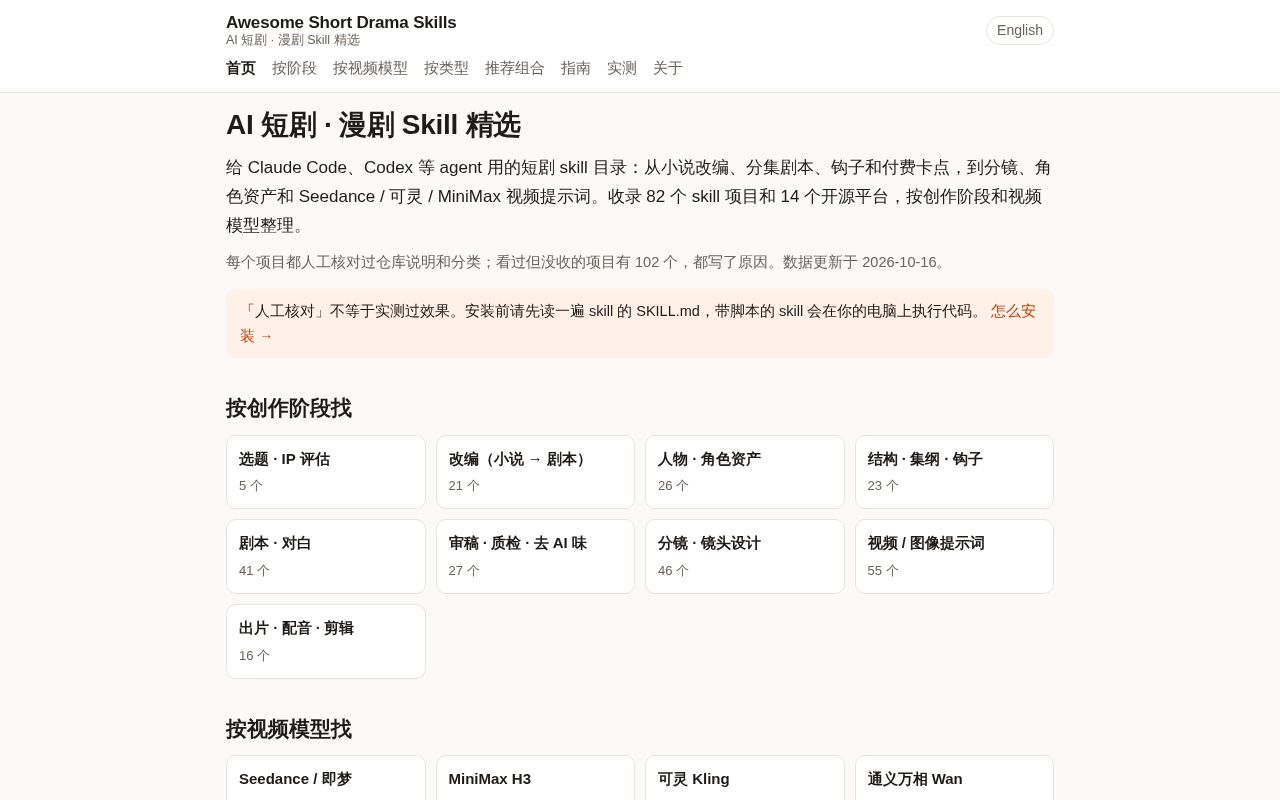
Task: Open the Seedance / 即梦 model card
Action: point(326,778)
